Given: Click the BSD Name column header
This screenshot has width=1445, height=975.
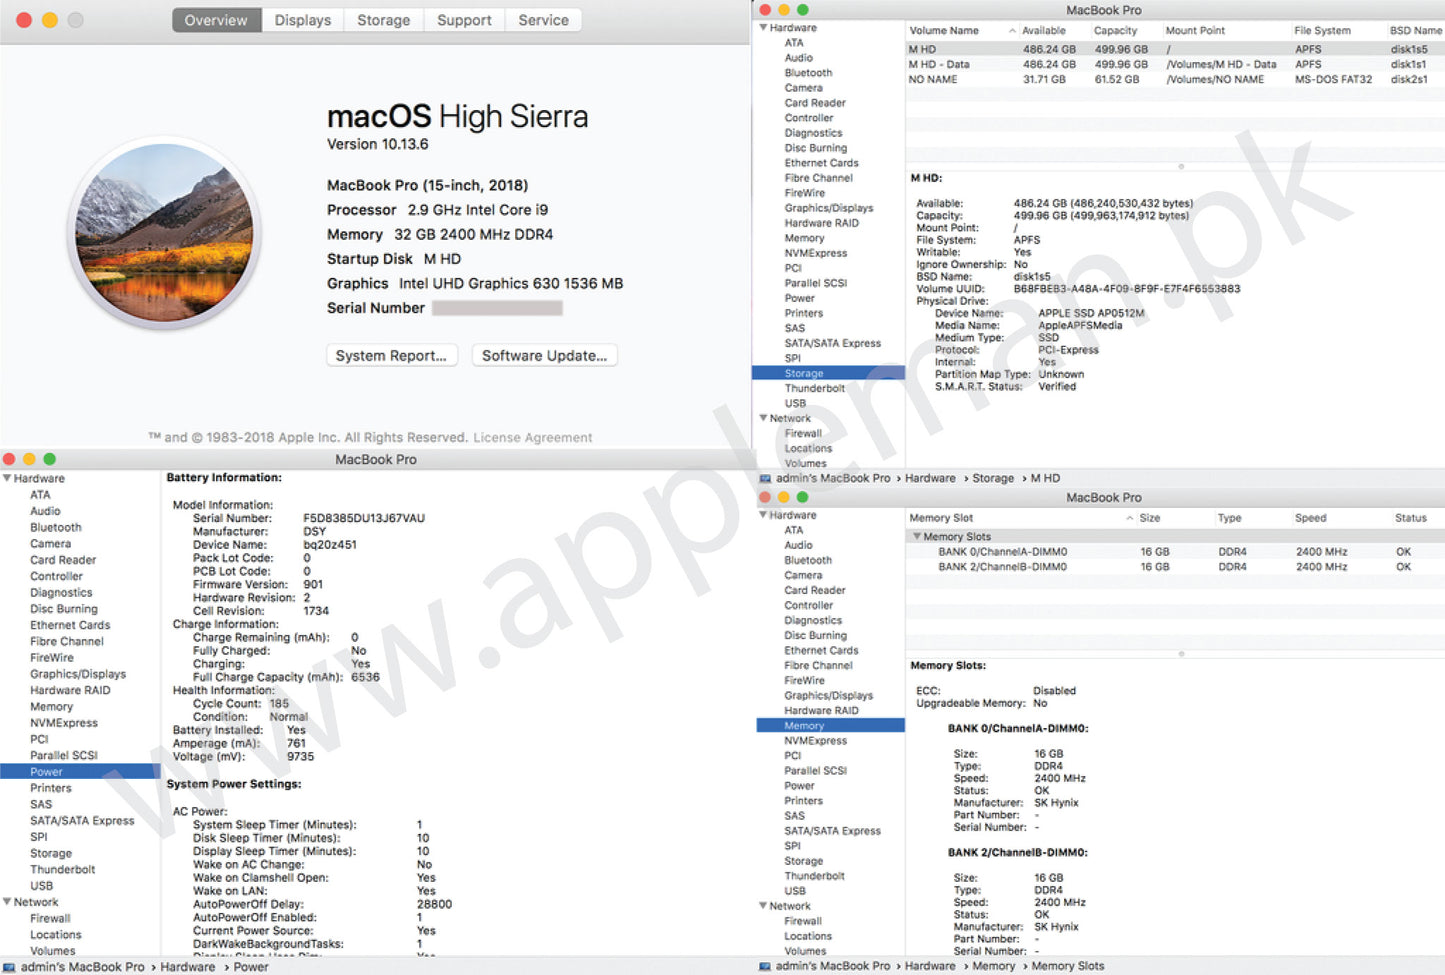Looking at the screenshot, I should click(x=1415, y=31).
